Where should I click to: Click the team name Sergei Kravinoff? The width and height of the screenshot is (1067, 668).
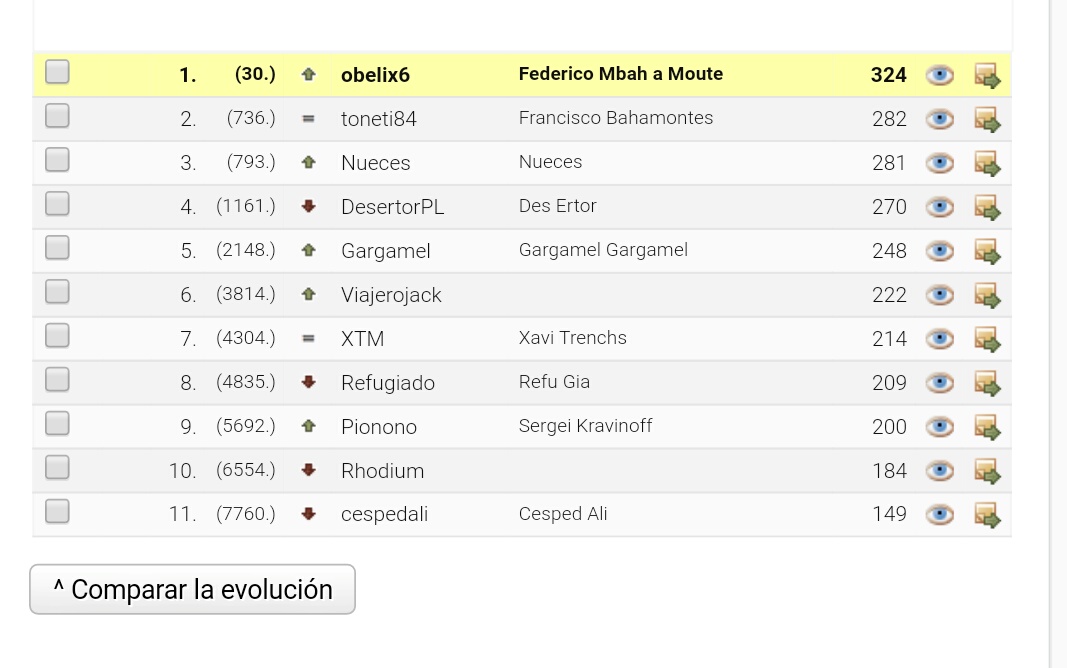click(585, 426)
